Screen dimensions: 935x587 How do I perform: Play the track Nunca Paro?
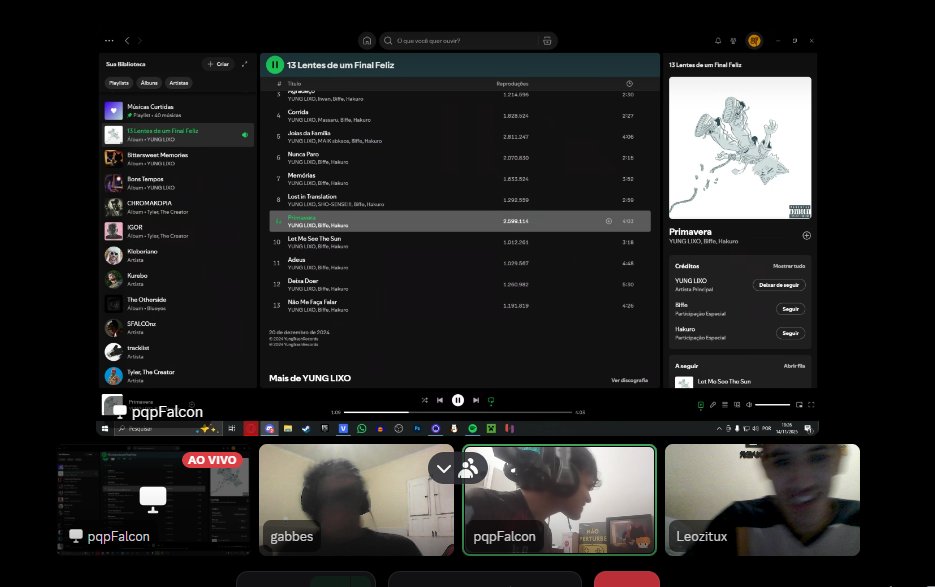point(460,158)
